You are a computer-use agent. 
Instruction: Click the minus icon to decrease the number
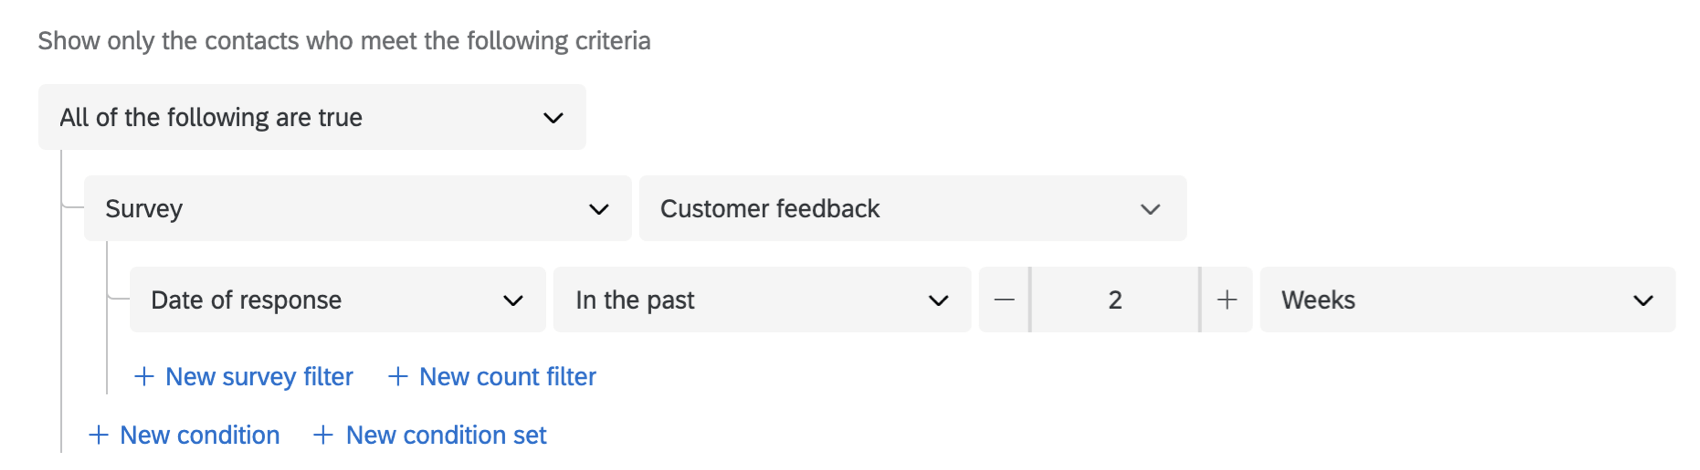tap(1004, 300)
